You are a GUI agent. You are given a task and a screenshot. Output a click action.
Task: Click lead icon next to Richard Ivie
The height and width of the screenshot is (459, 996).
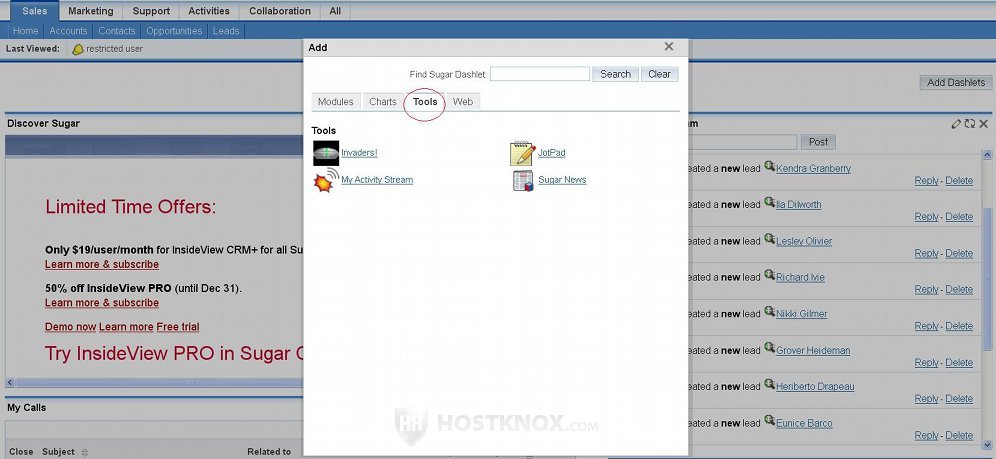point(769,276)
